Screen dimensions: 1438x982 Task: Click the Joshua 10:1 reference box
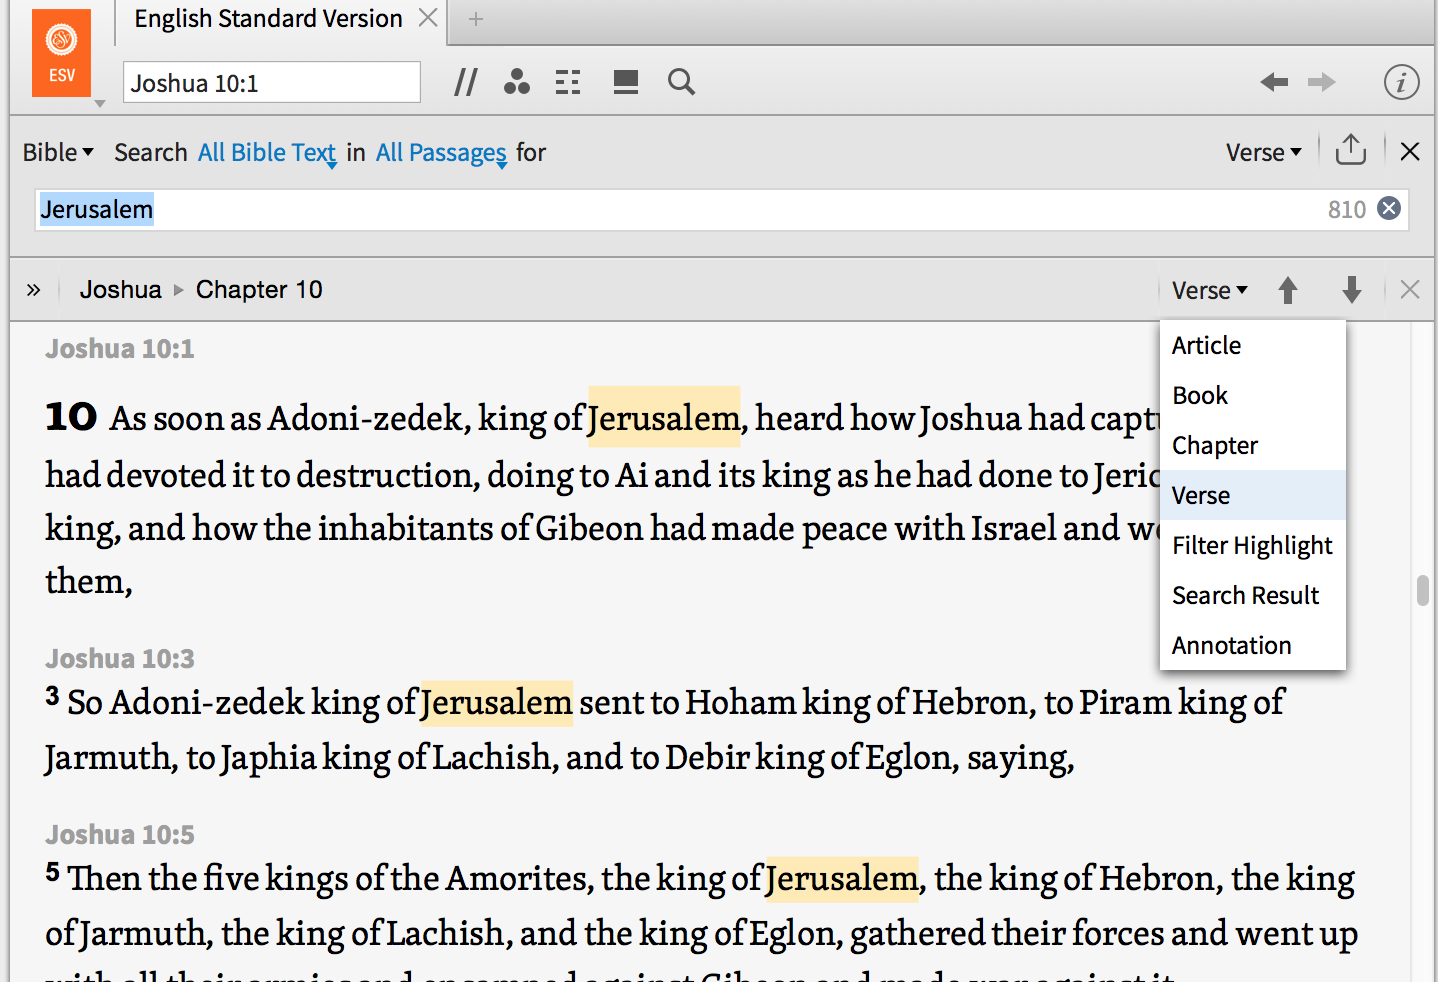[272, 82]
